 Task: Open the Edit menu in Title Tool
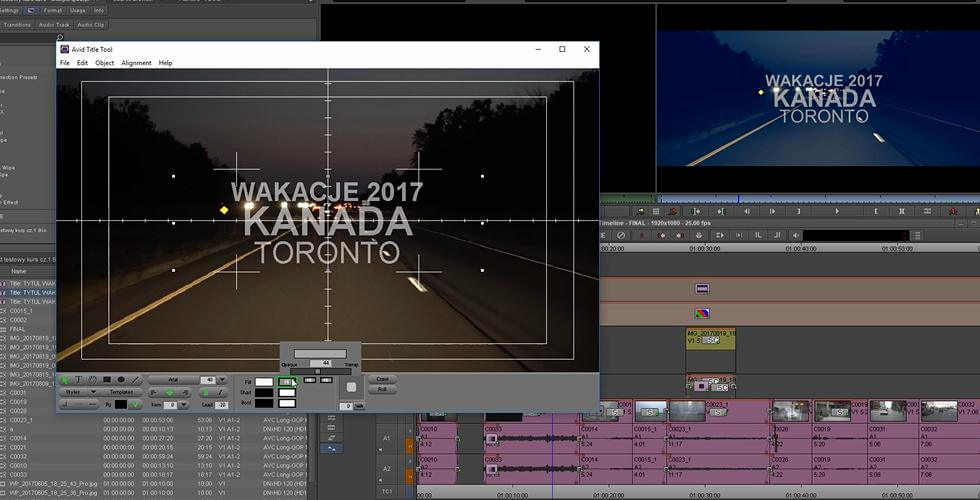pyautogui.click(x=82, y=63)
